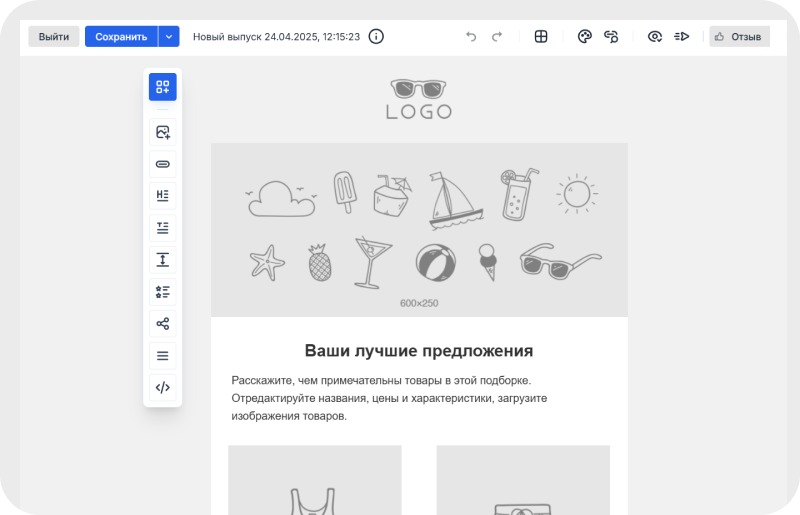The width and height of the screenshot is (800, 515).
Task: Open the dropdown arrow next to Сохранить
Action: click(169, 37)
